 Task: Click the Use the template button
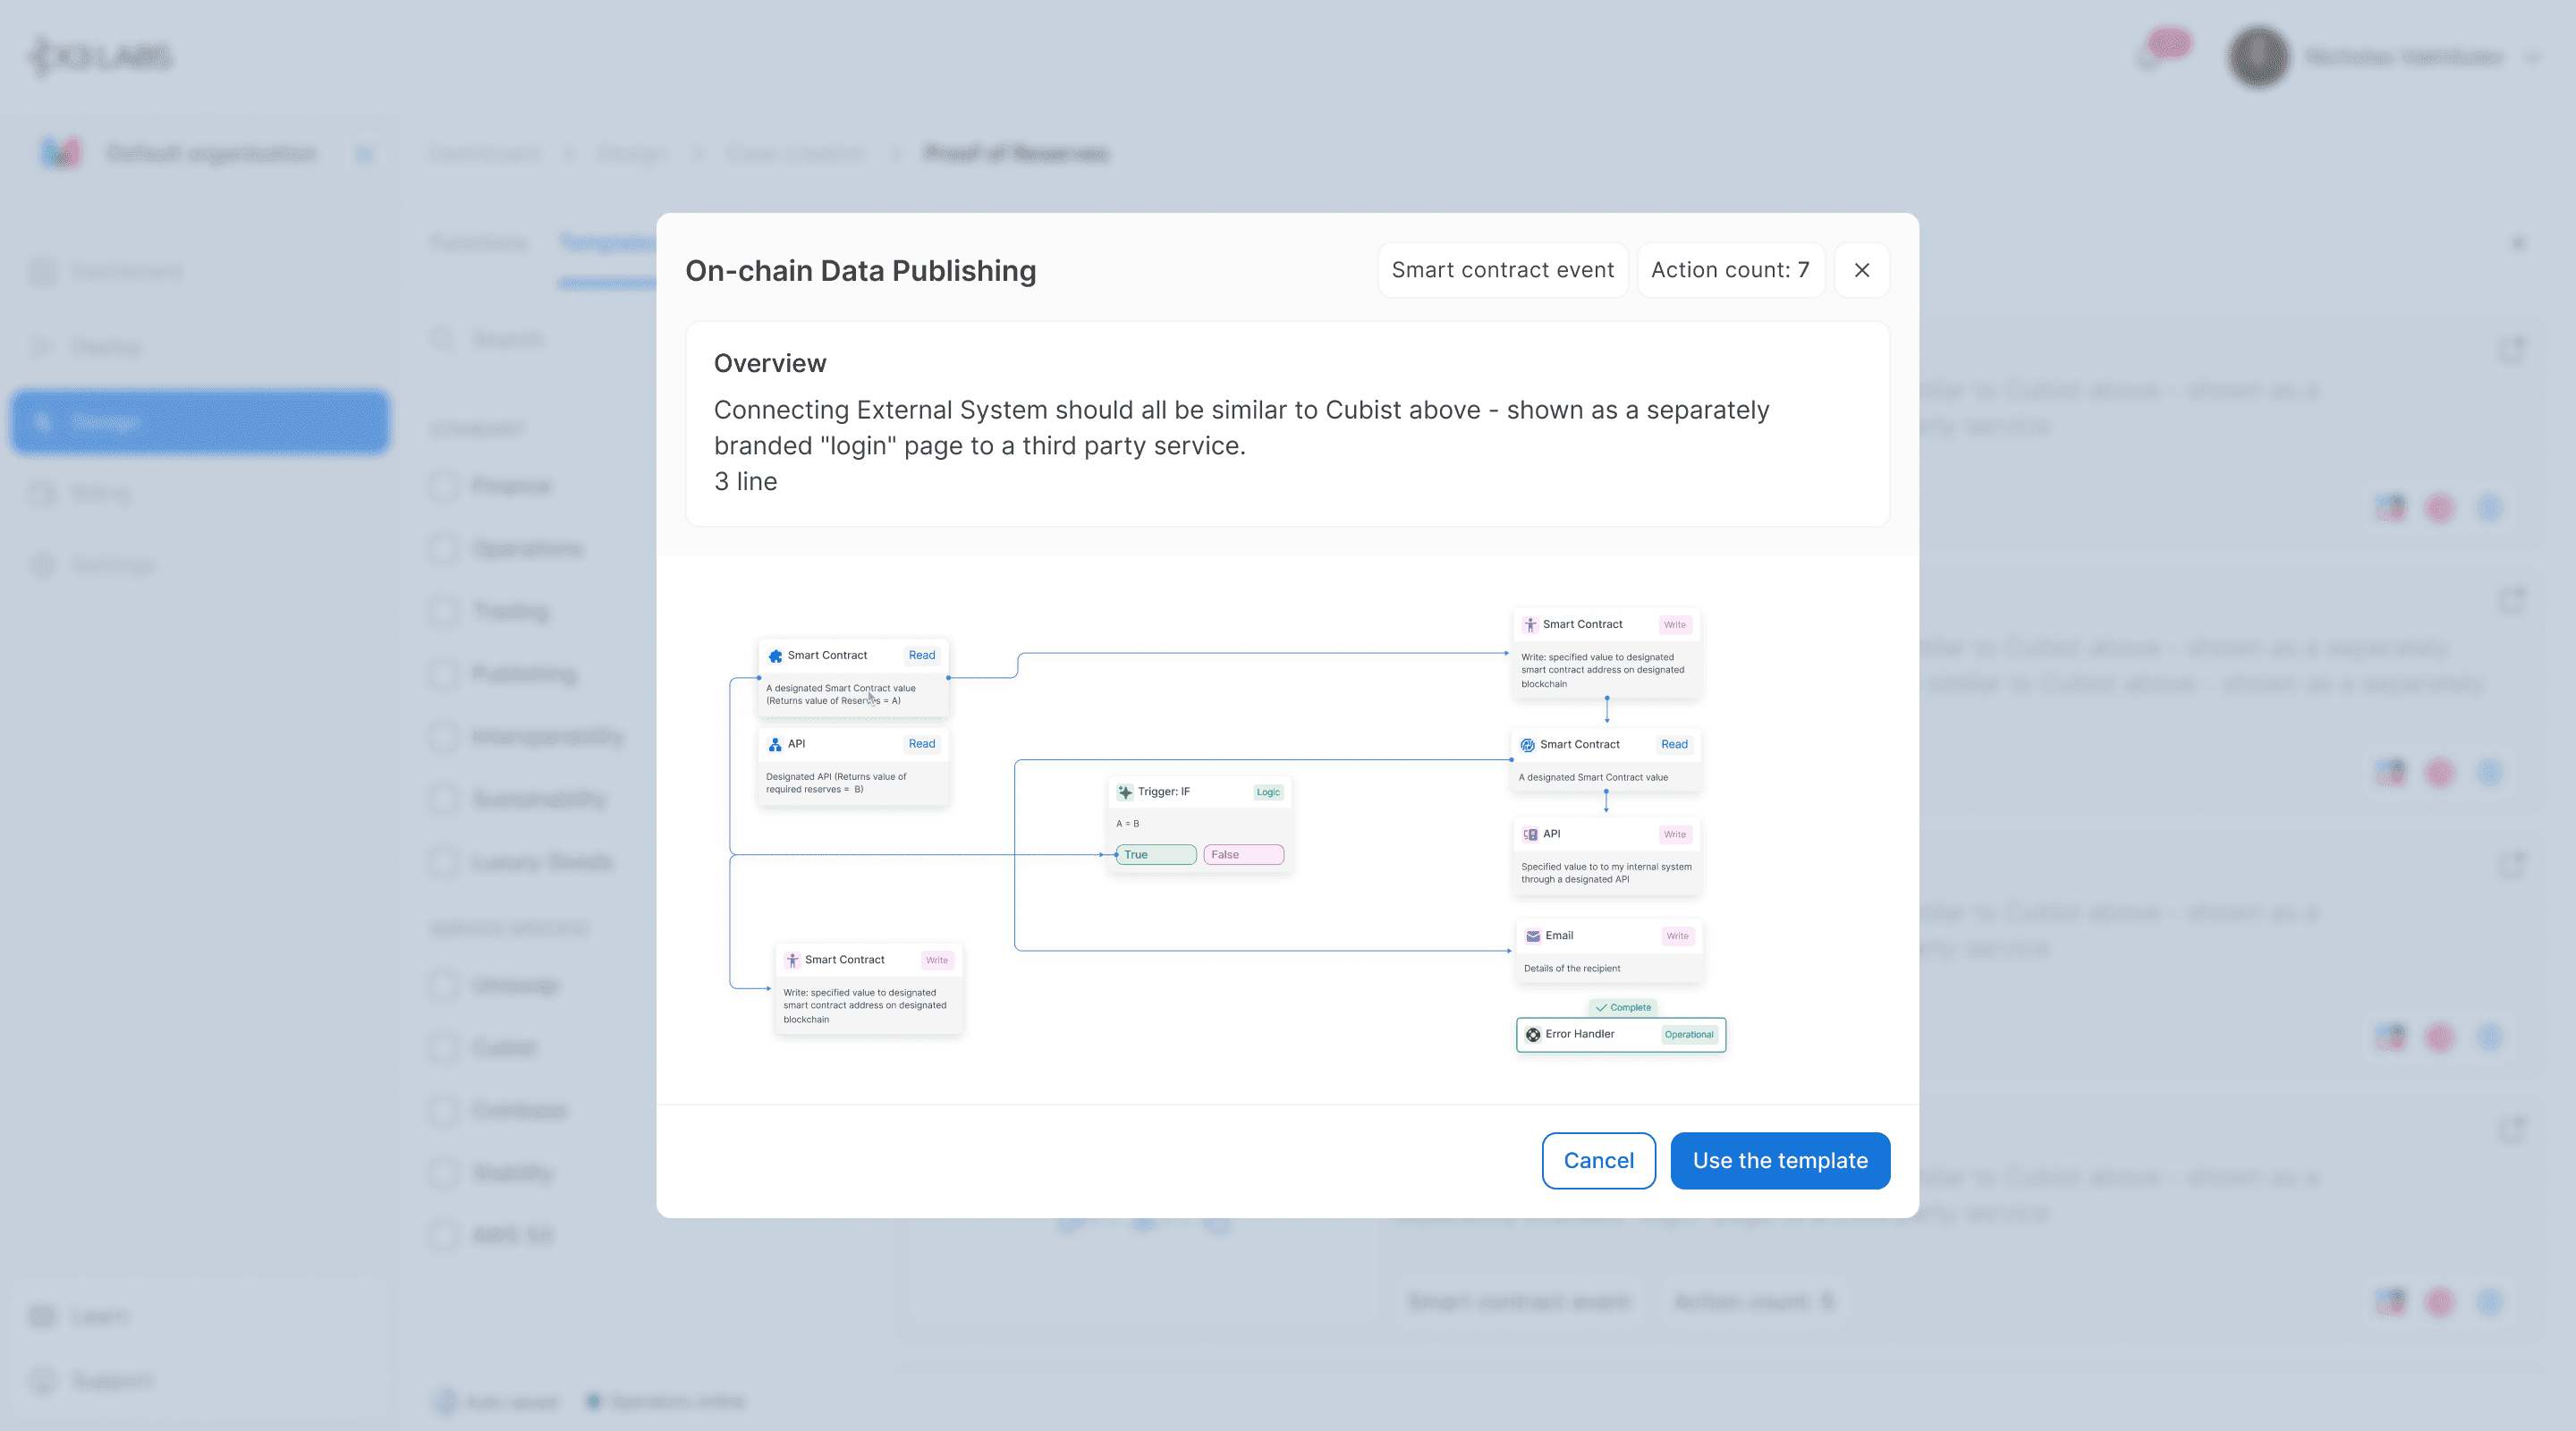tap(1780, 1160)
